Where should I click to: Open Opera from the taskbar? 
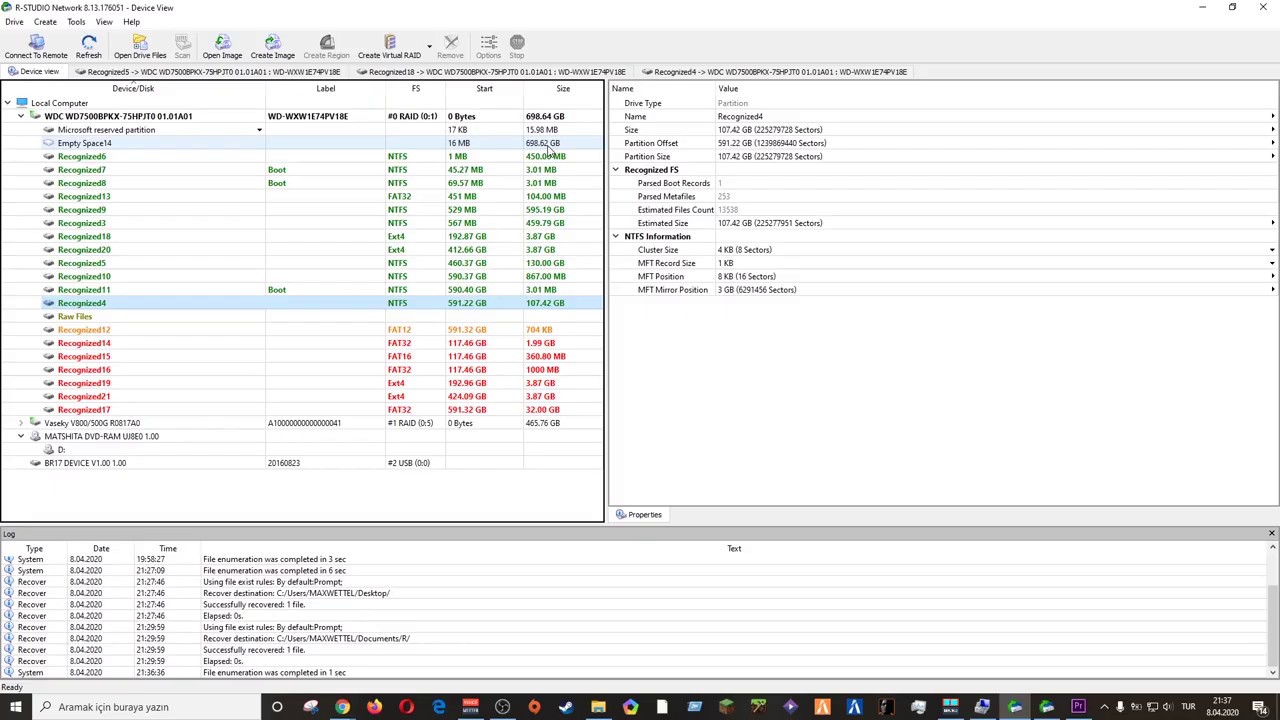[406, 707]
